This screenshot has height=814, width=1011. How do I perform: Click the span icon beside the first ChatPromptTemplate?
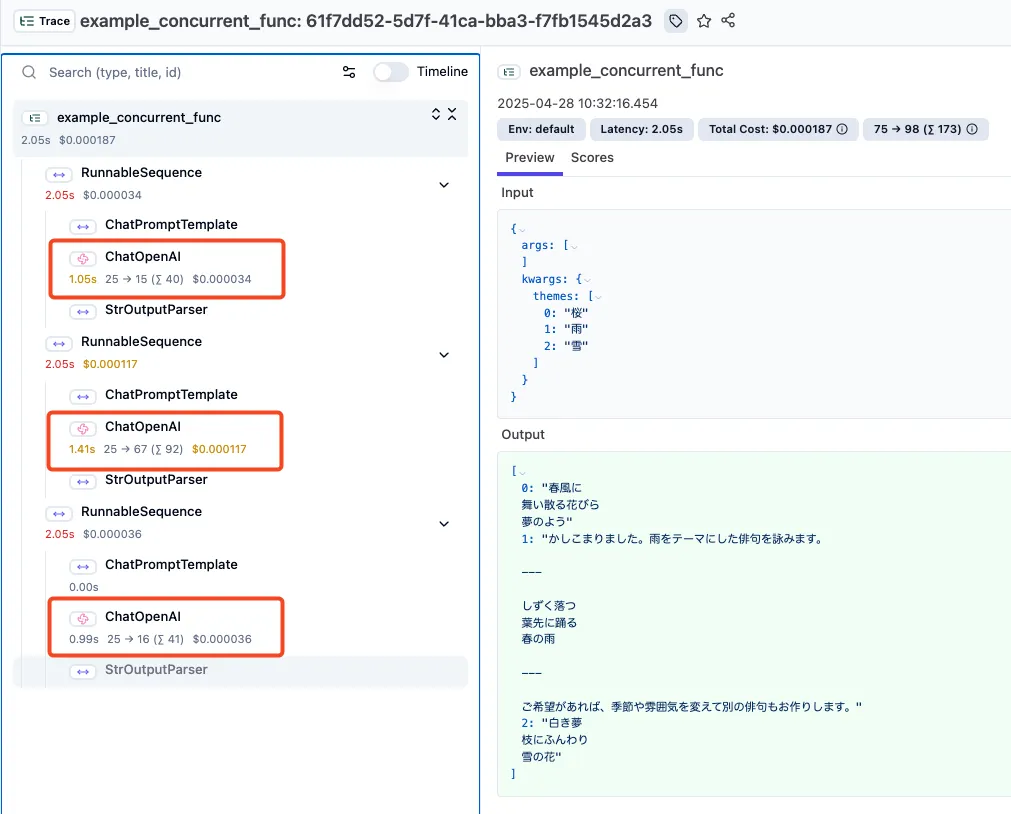pyautogui.click(x=83, y=227)
